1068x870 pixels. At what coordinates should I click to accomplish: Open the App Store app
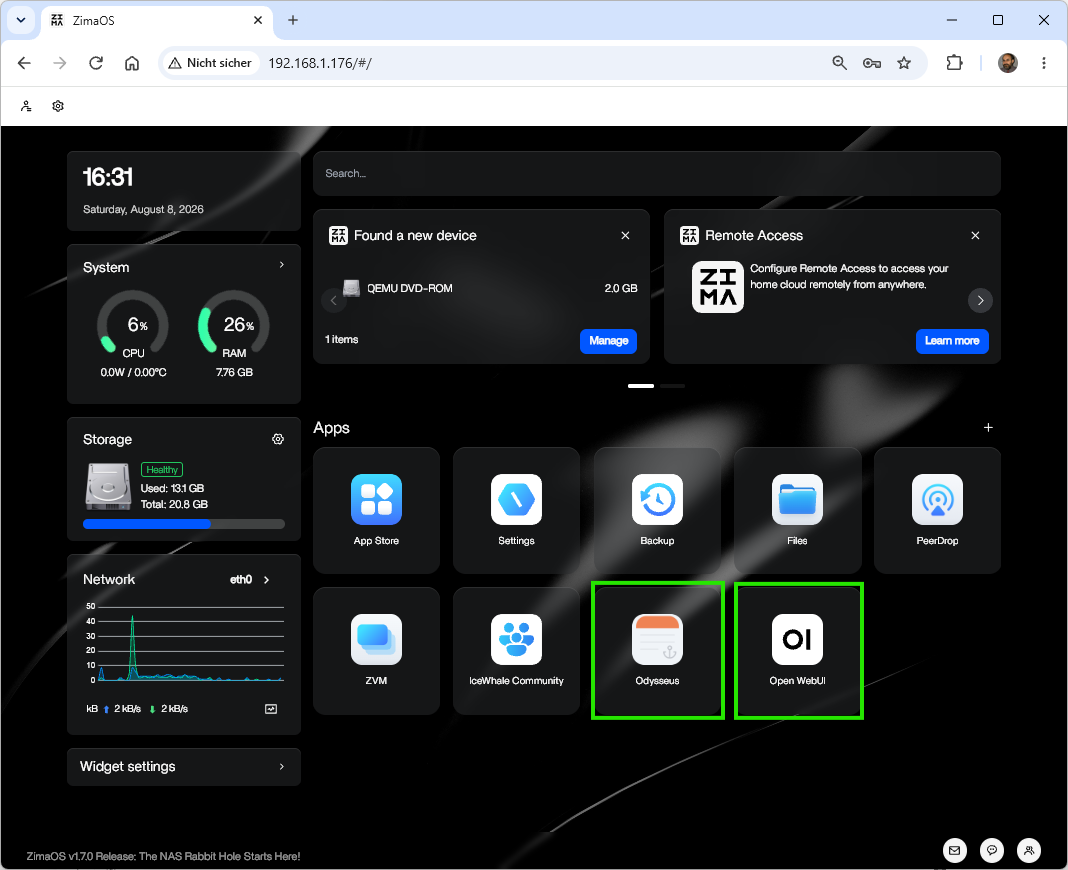[376, 510]
